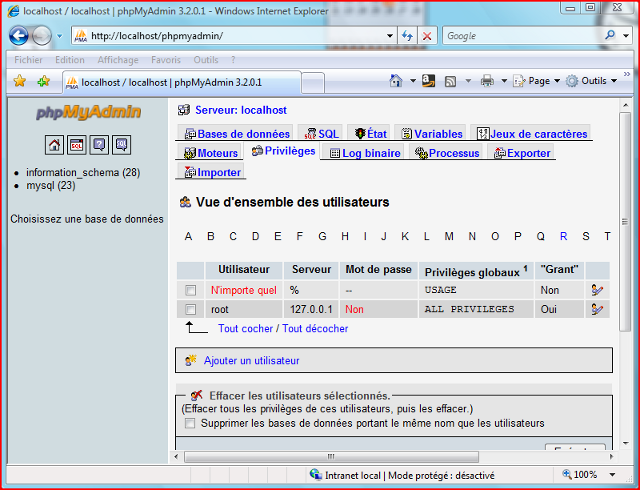The width and height of the screenshot is (640, 490).
Task: Switch to the État tab
Action: [371, 134]
